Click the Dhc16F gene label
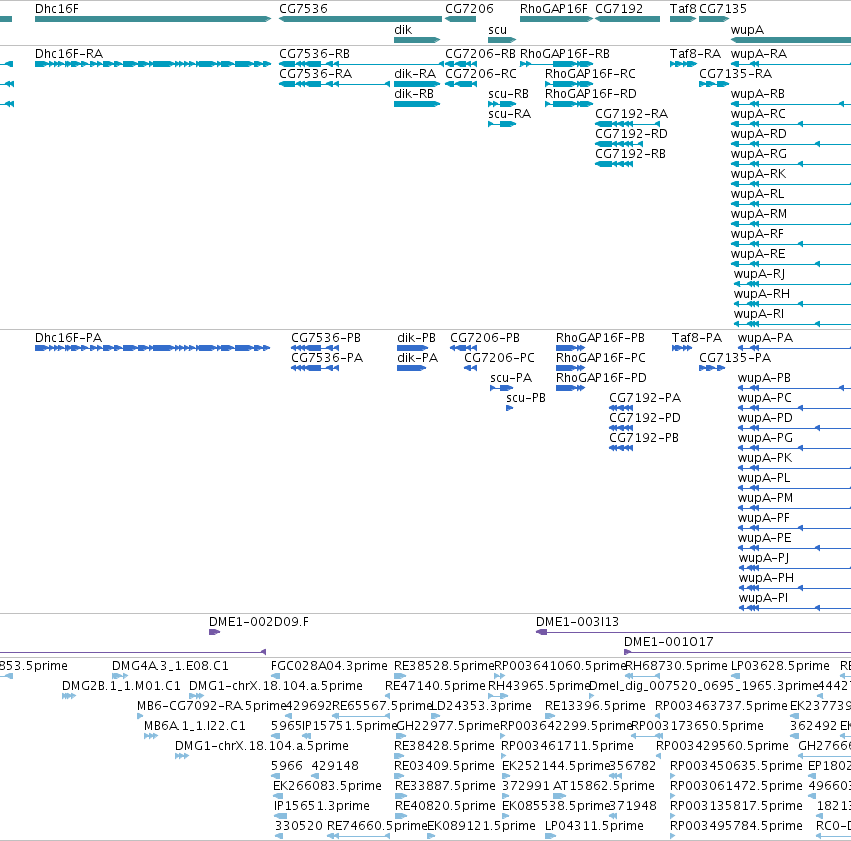Viewport: 851px width, 841px height. [56, 9]
